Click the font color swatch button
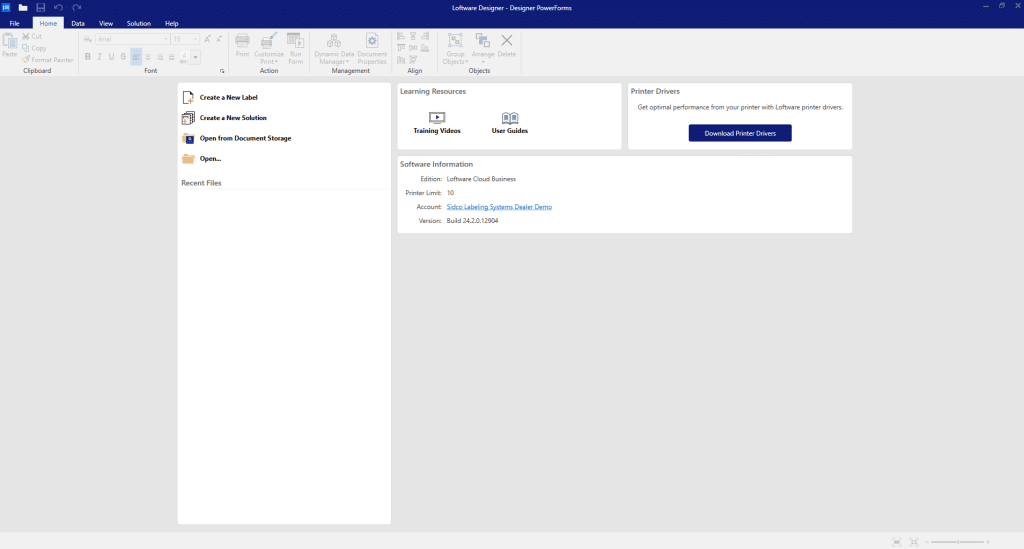1024x549 pixels. coord(184,57)
